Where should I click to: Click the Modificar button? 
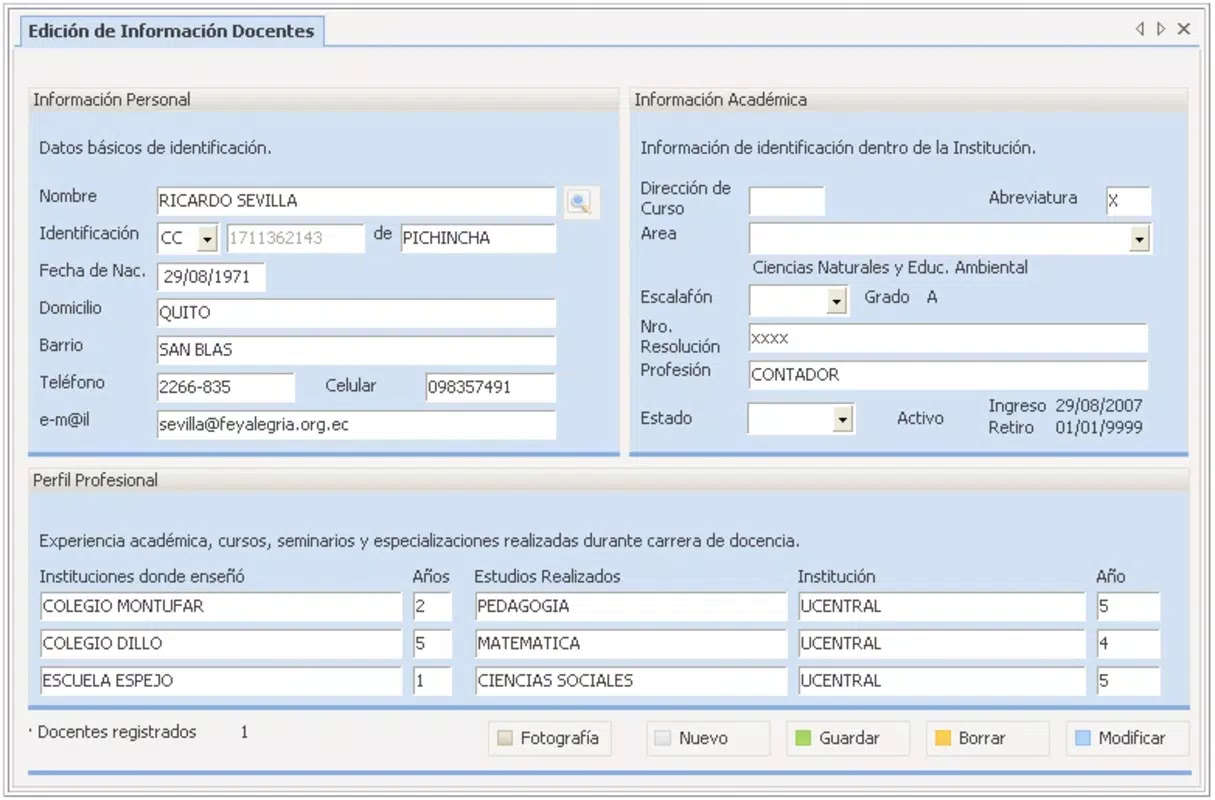pyautogui.click(x=1128, y=738)
